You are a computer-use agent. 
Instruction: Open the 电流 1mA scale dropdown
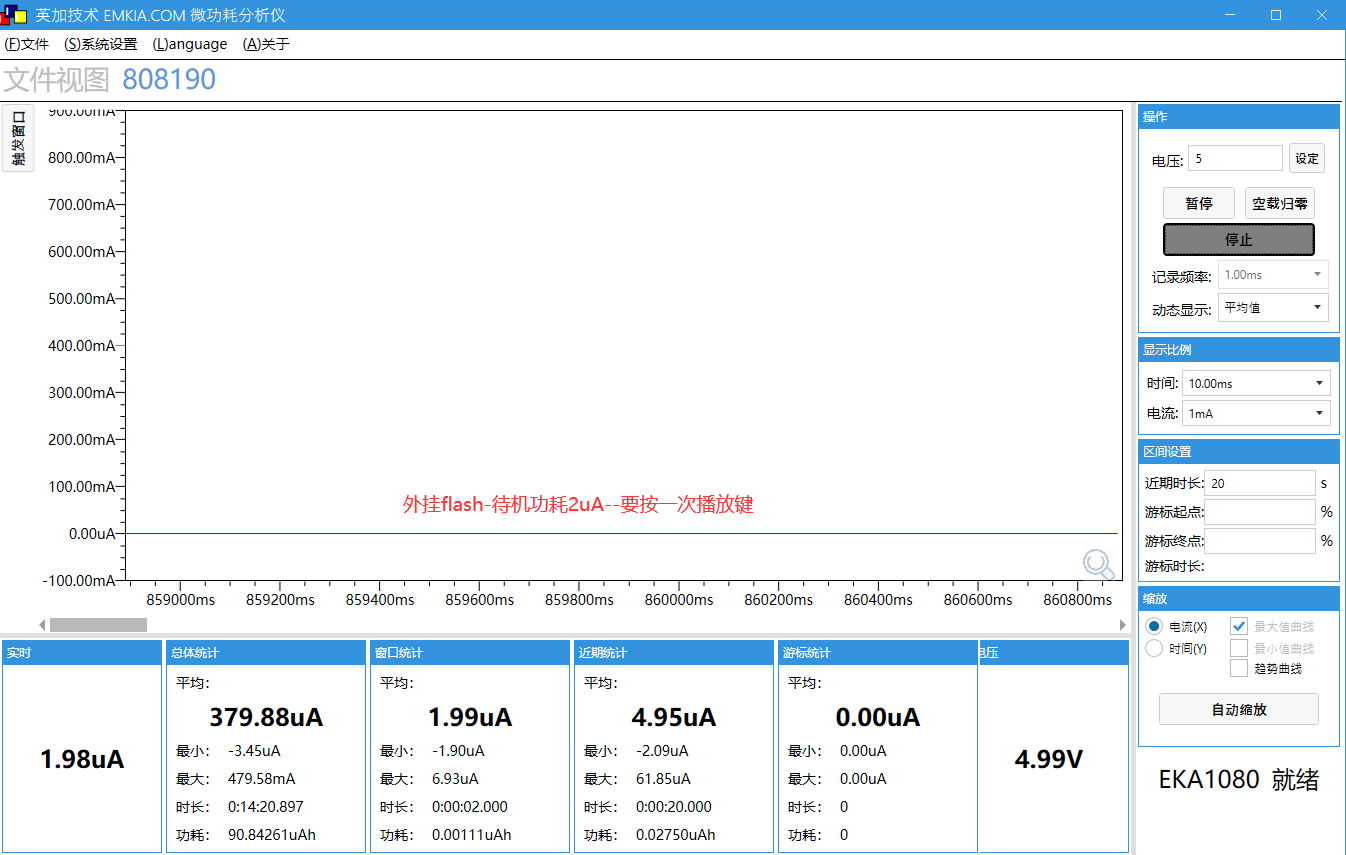1256,413
